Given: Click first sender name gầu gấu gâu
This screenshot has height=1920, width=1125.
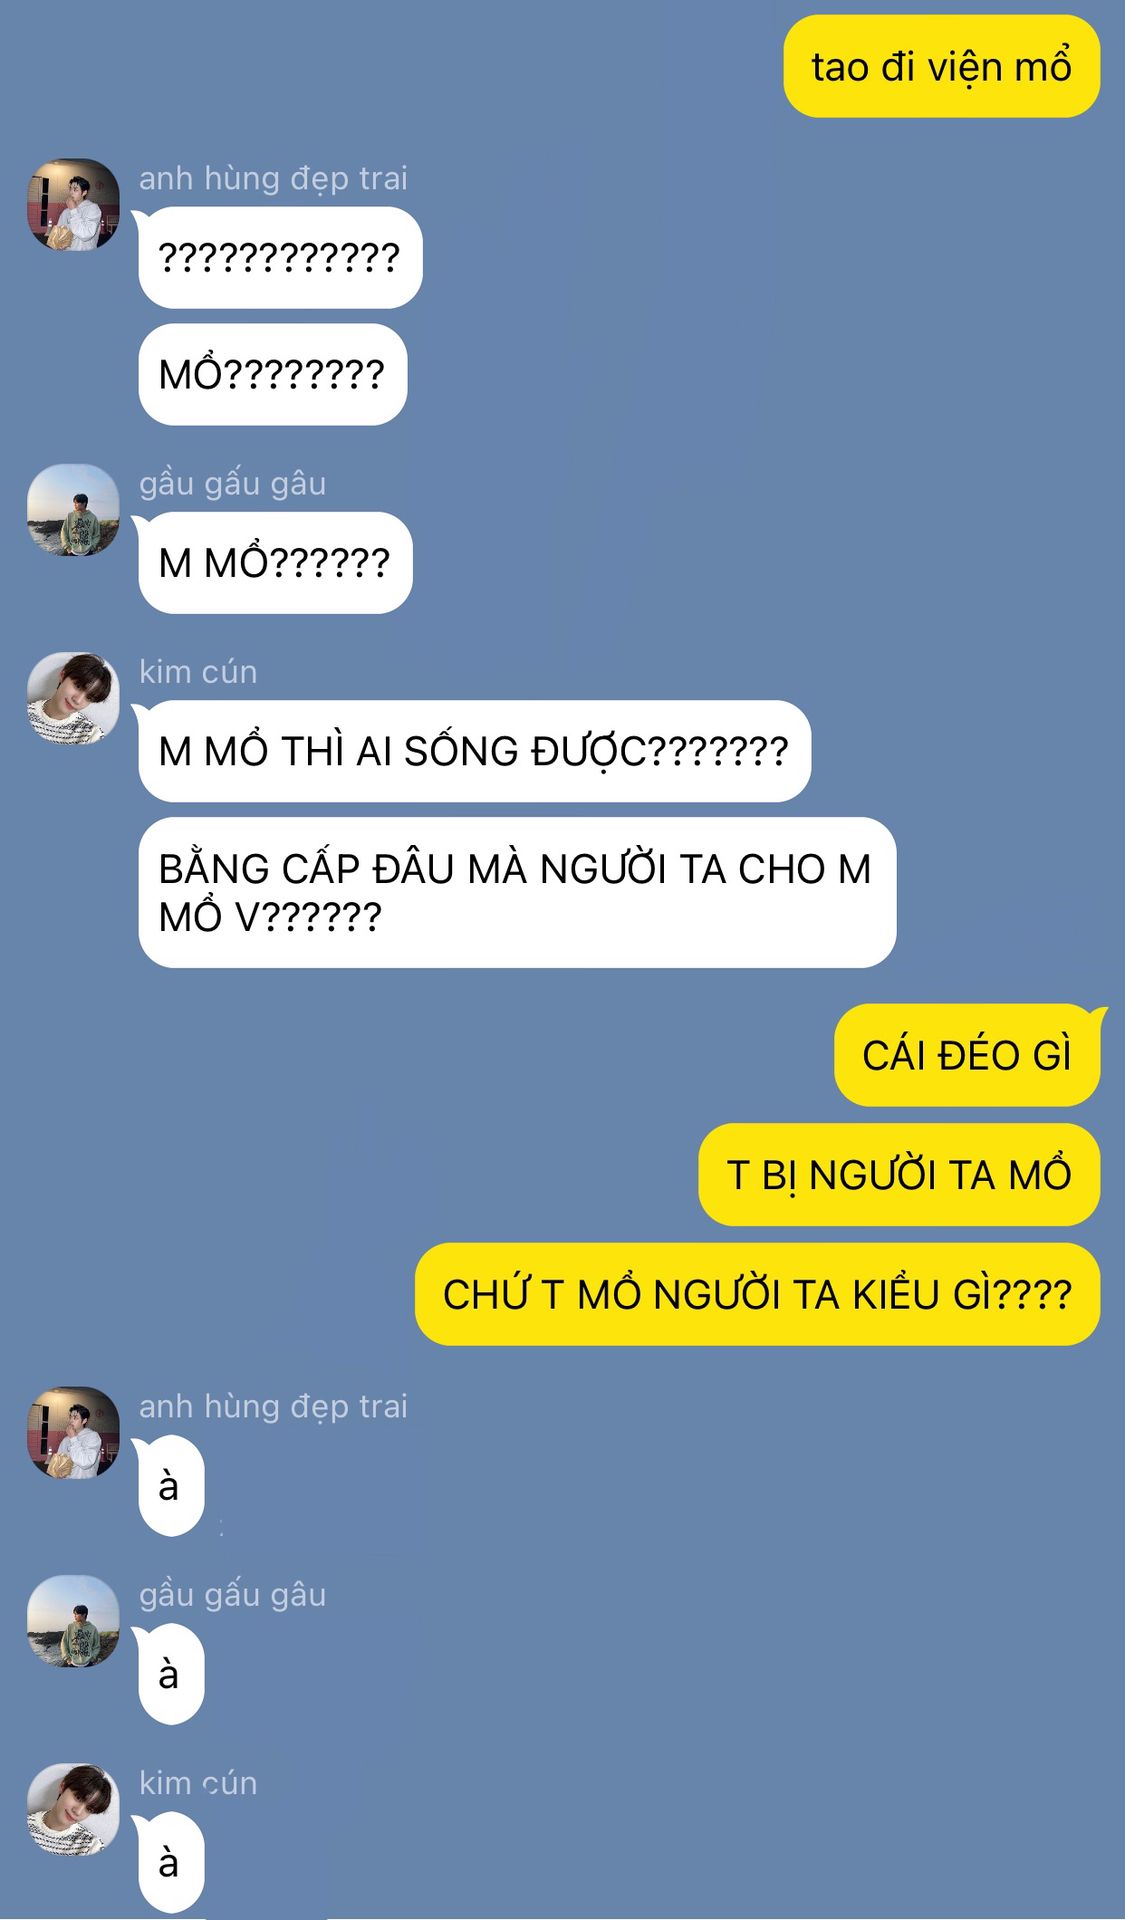Looking at the screenshot, I should pyautogui.click(x=232, y=483).
